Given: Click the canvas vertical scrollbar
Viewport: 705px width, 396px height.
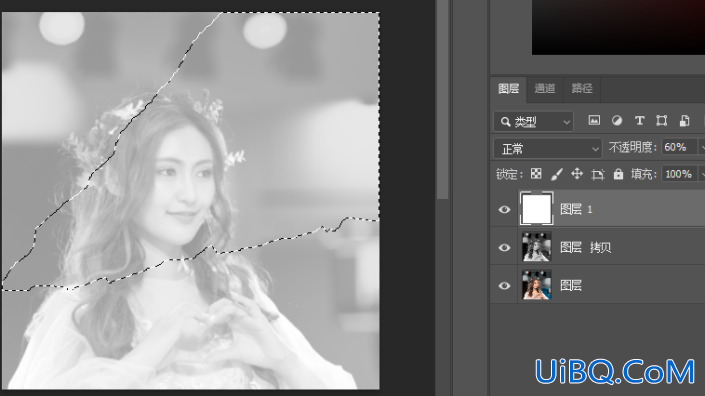Looking at the screenshot, I should click(x=442, y=99).
